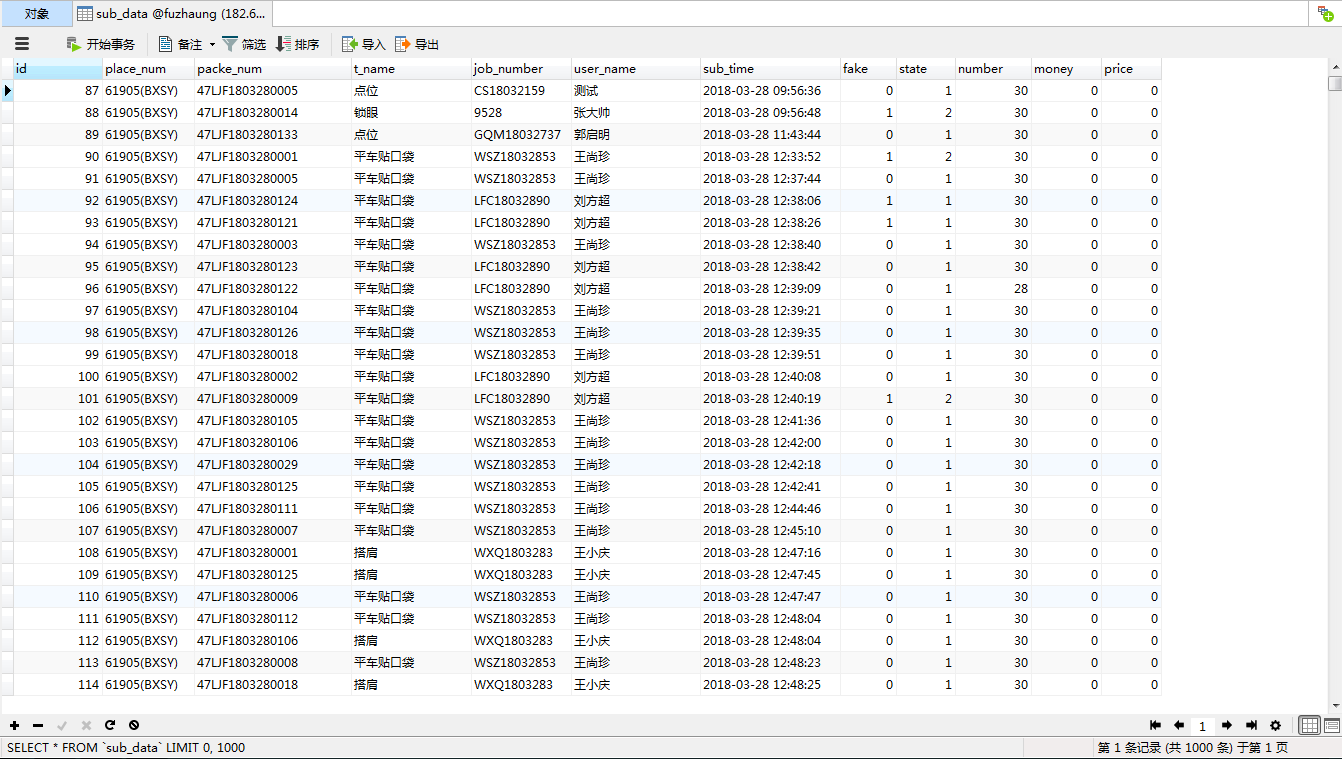The height and width of the screenshot is (759, 1342).
Task: Switch to grid view icon
Action: (x=1309, y=725)
